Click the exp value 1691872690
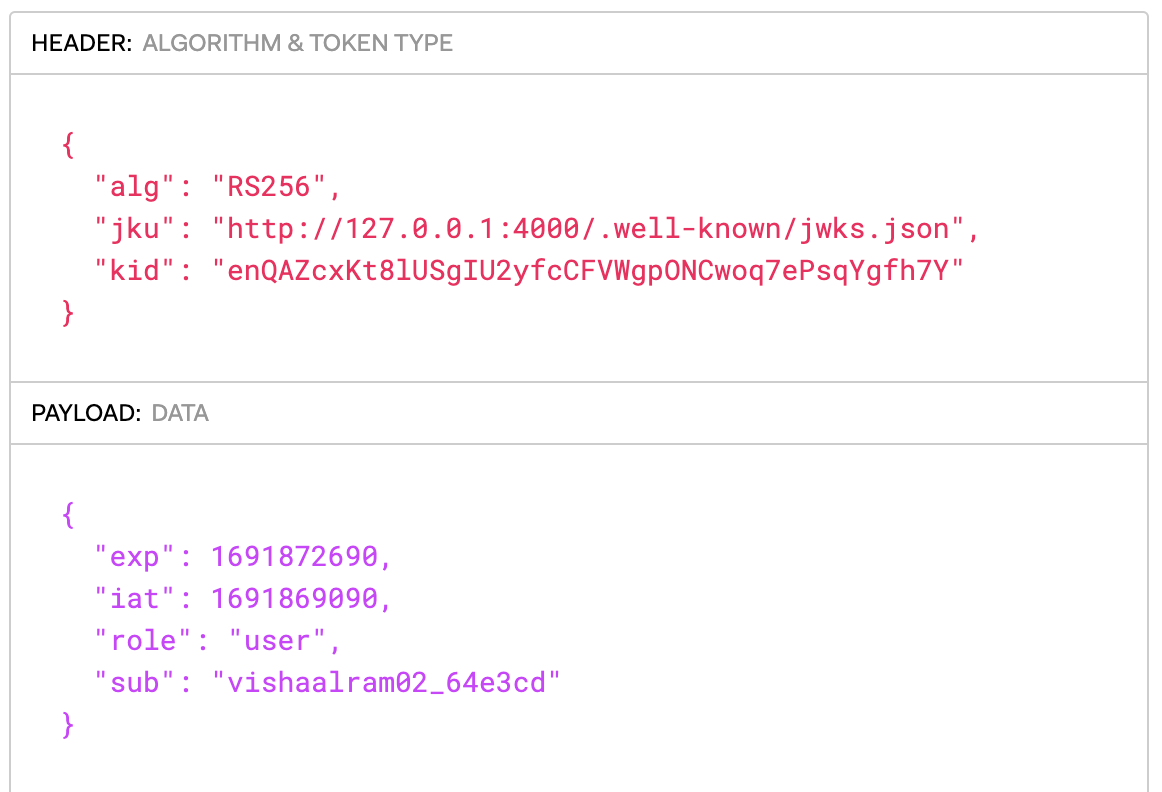Image resolution: width=1162 pixels, height=792 pixels. pos(295,556)
